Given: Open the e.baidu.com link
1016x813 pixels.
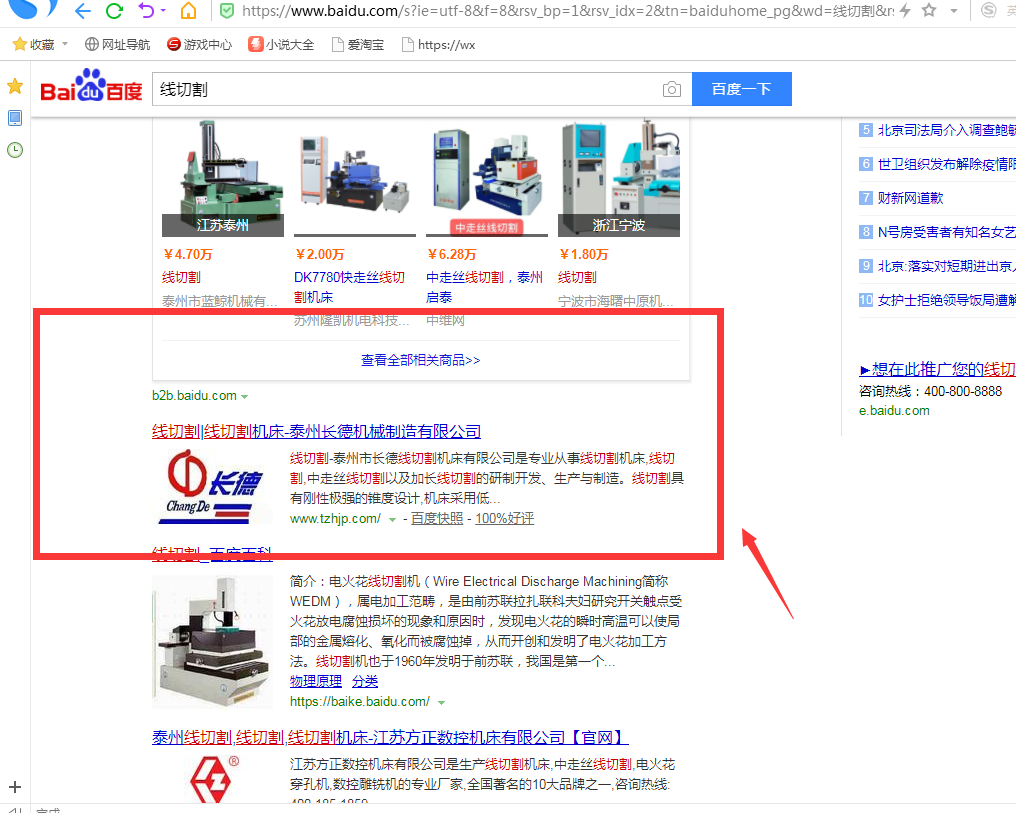Looking at the screenshot, I should click(x=894, y=411).
